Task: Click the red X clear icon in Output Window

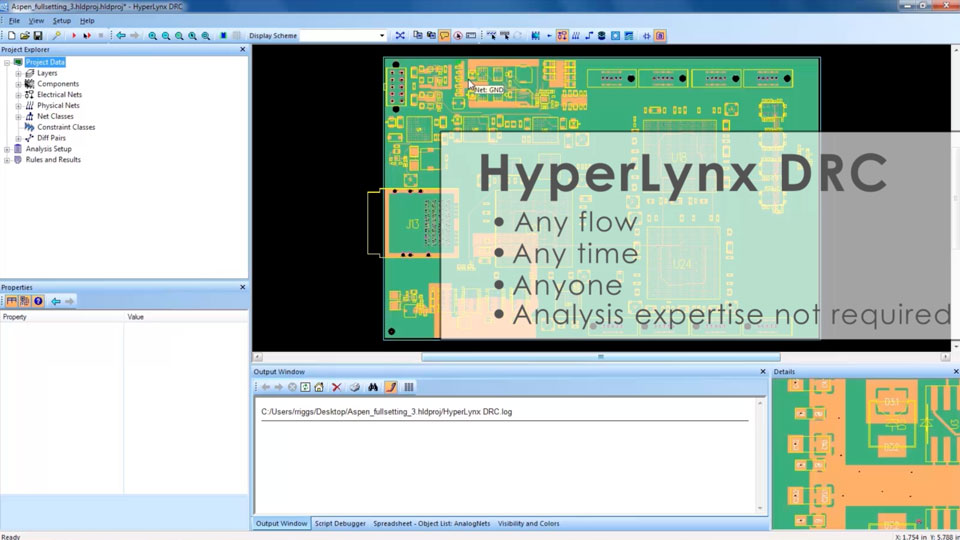Action: pos(336,387)
